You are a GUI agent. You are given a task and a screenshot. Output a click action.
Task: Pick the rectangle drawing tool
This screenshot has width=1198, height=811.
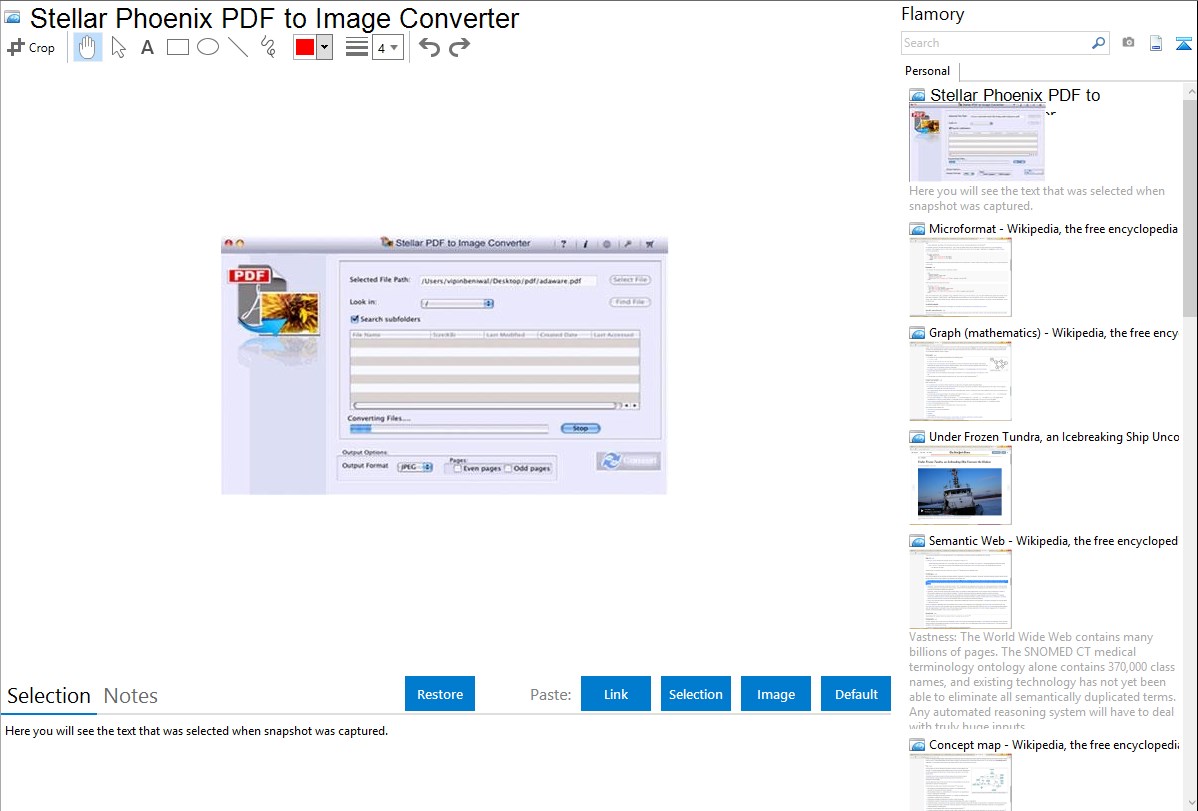coord(177,47)
